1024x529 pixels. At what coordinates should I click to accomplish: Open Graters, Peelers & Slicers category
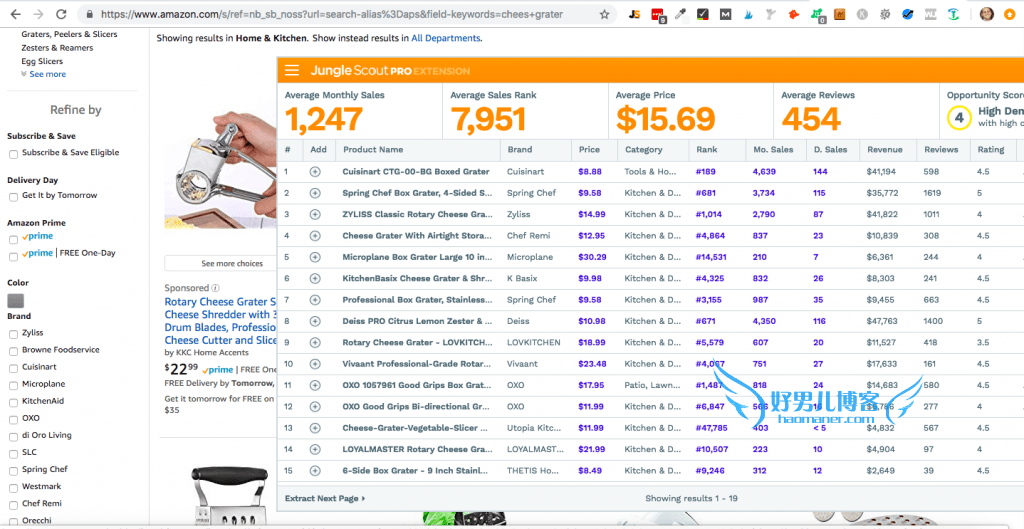click(x=69, y=34)
